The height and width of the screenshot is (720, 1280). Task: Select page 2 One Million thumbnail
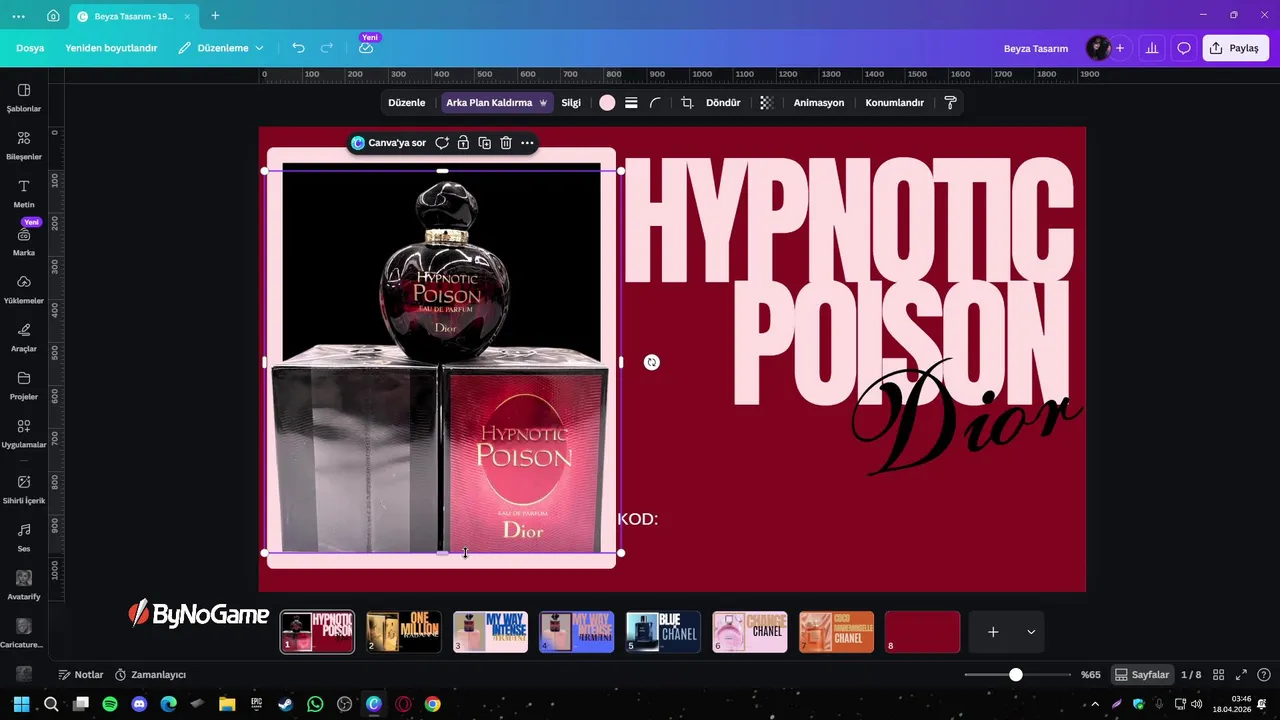click(x=404, y=632)
